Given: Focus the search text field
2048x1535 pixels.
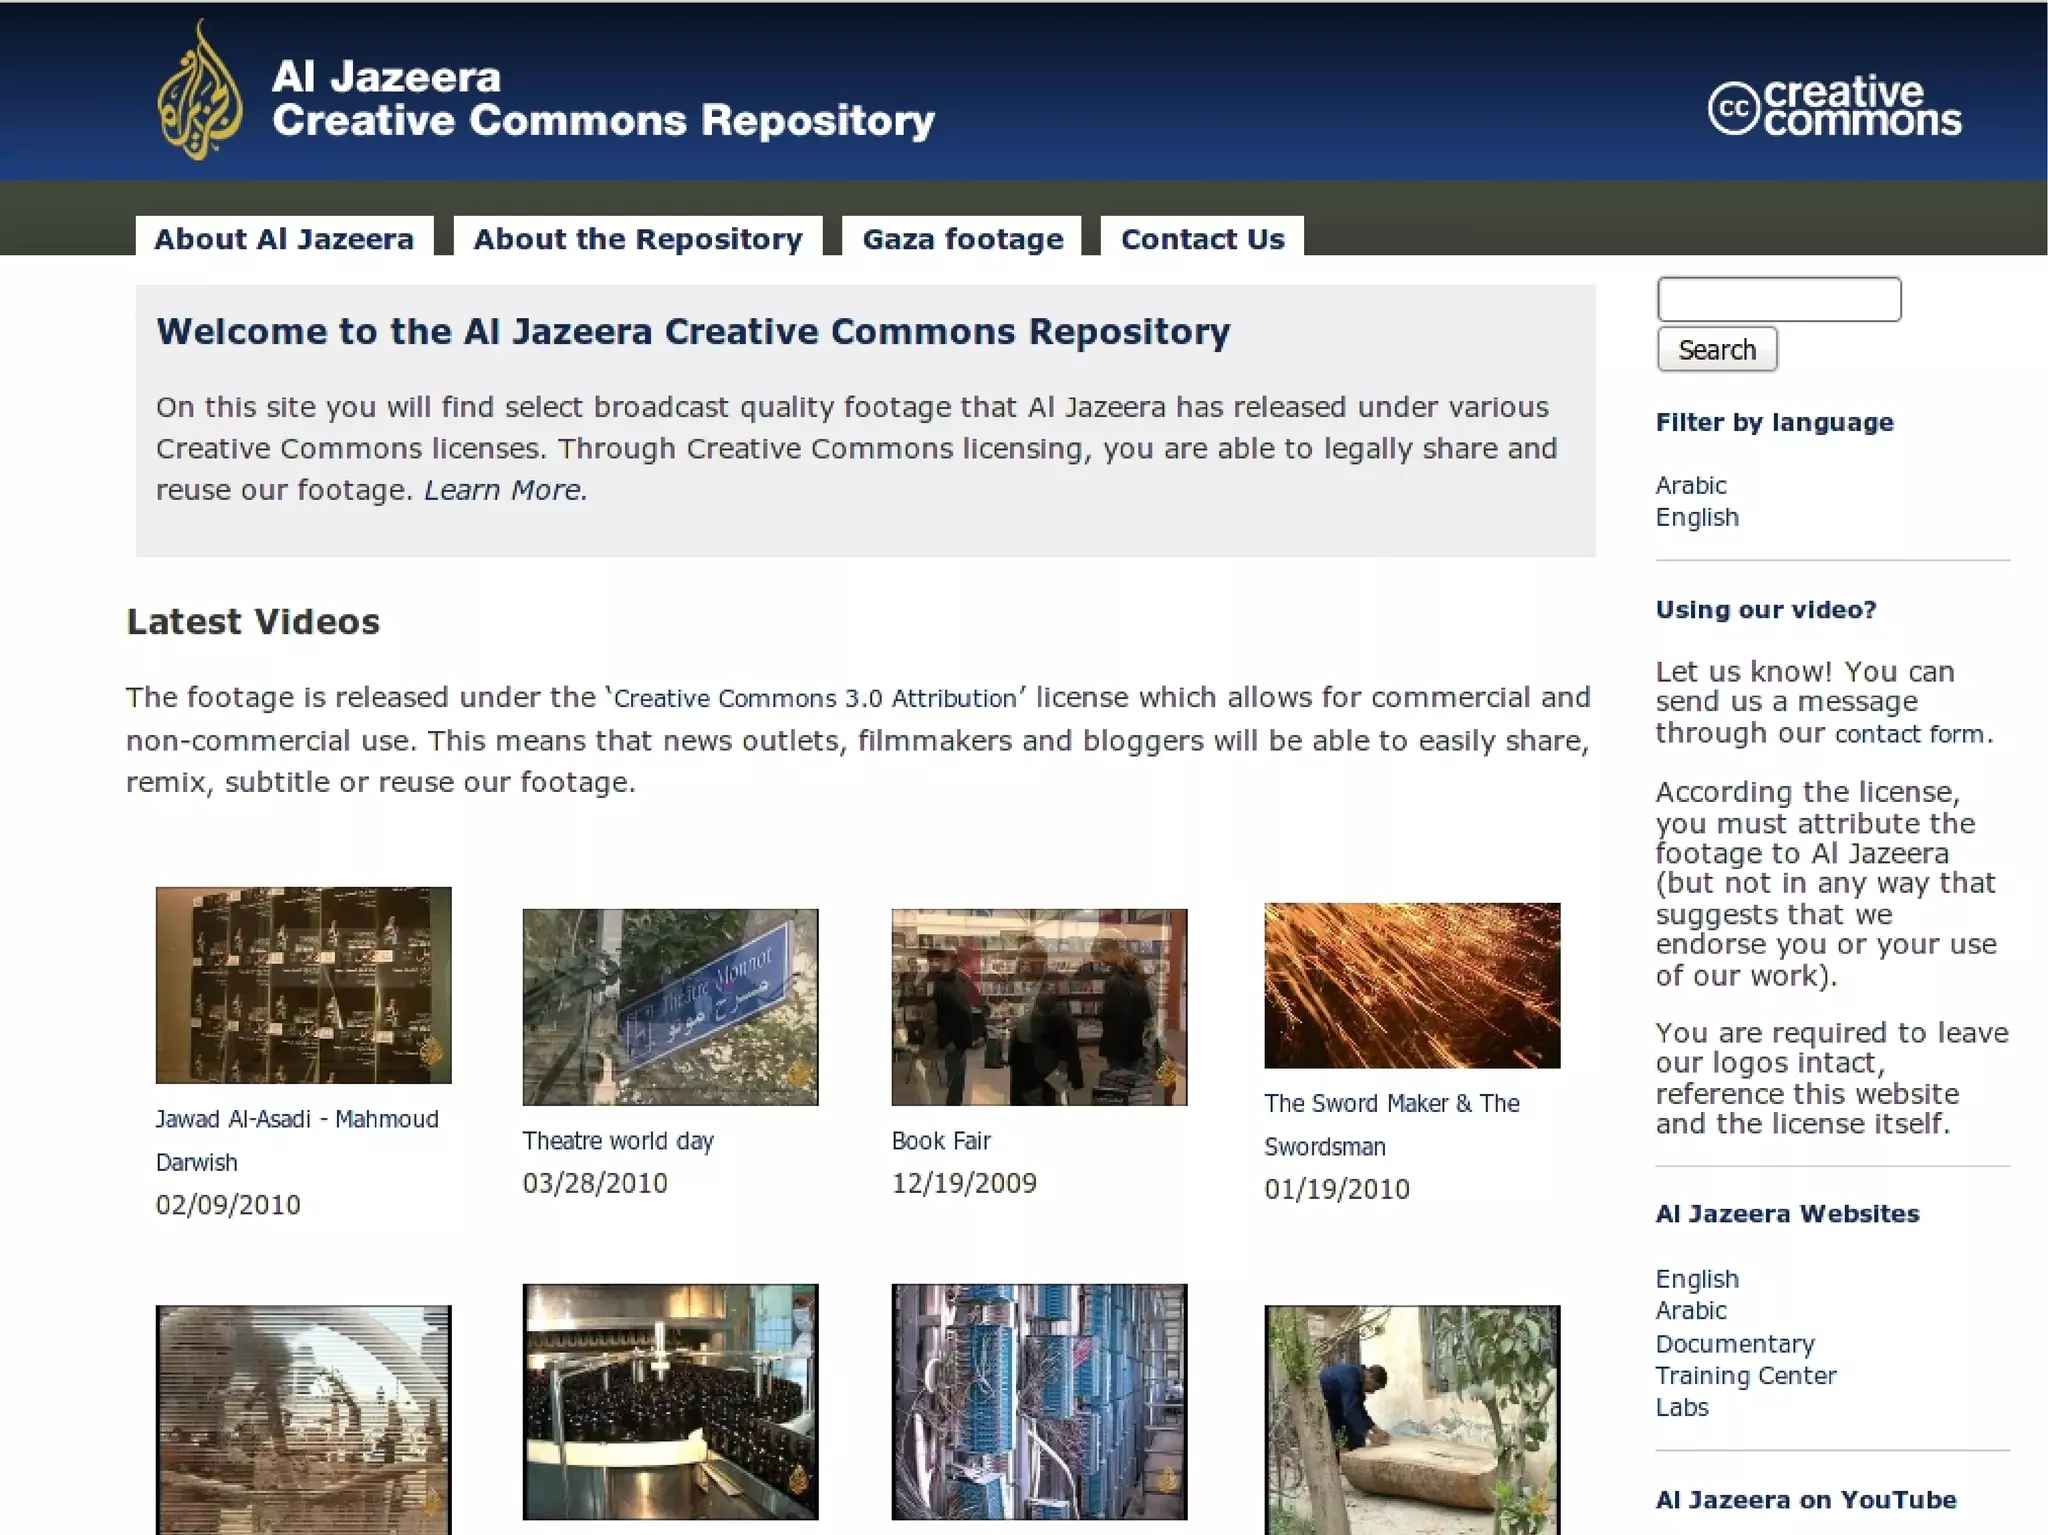Looking at the screenshot, I should [1778, 299].
